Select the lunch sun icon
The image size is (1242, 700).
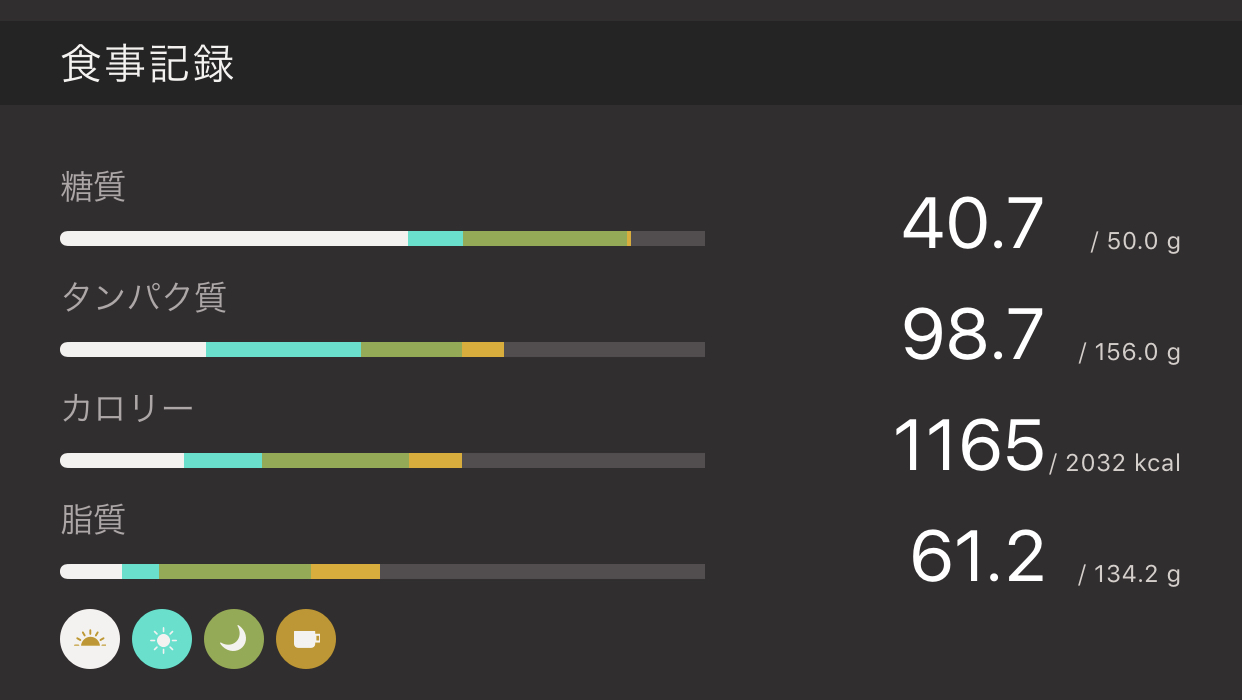coord(162,639)
